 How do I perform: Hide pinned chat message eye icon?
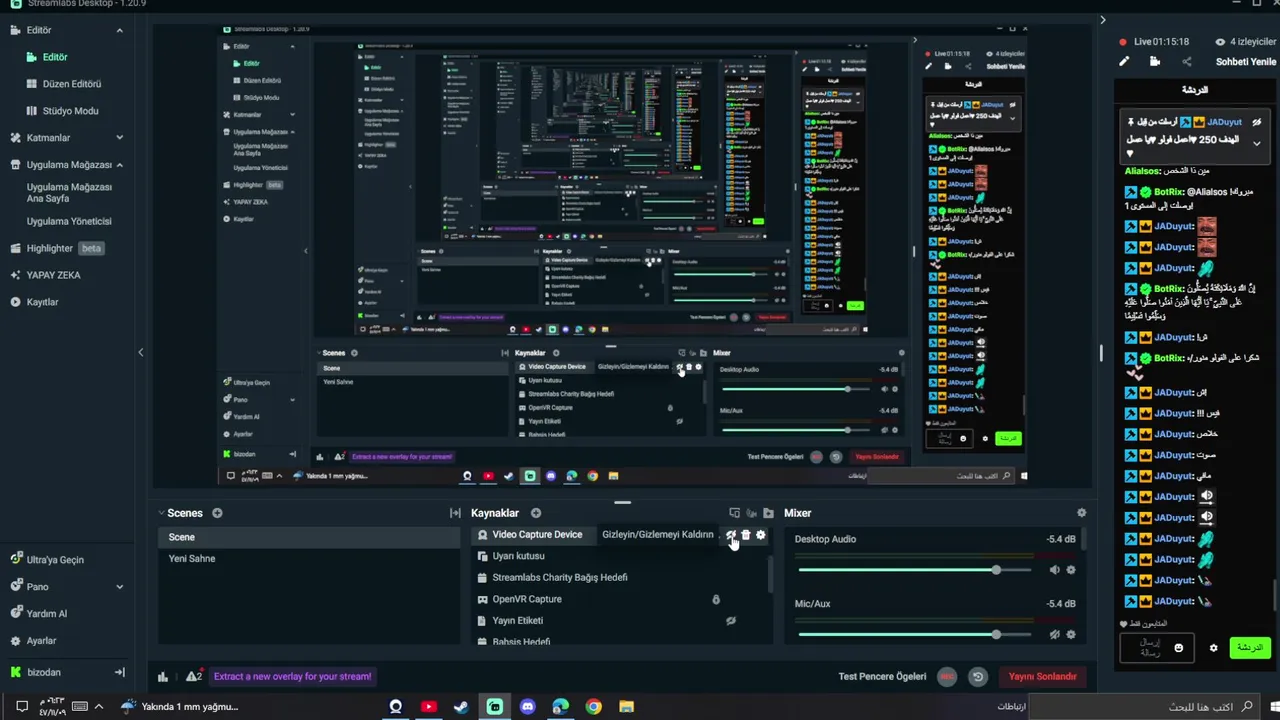tap(1257, 122)
